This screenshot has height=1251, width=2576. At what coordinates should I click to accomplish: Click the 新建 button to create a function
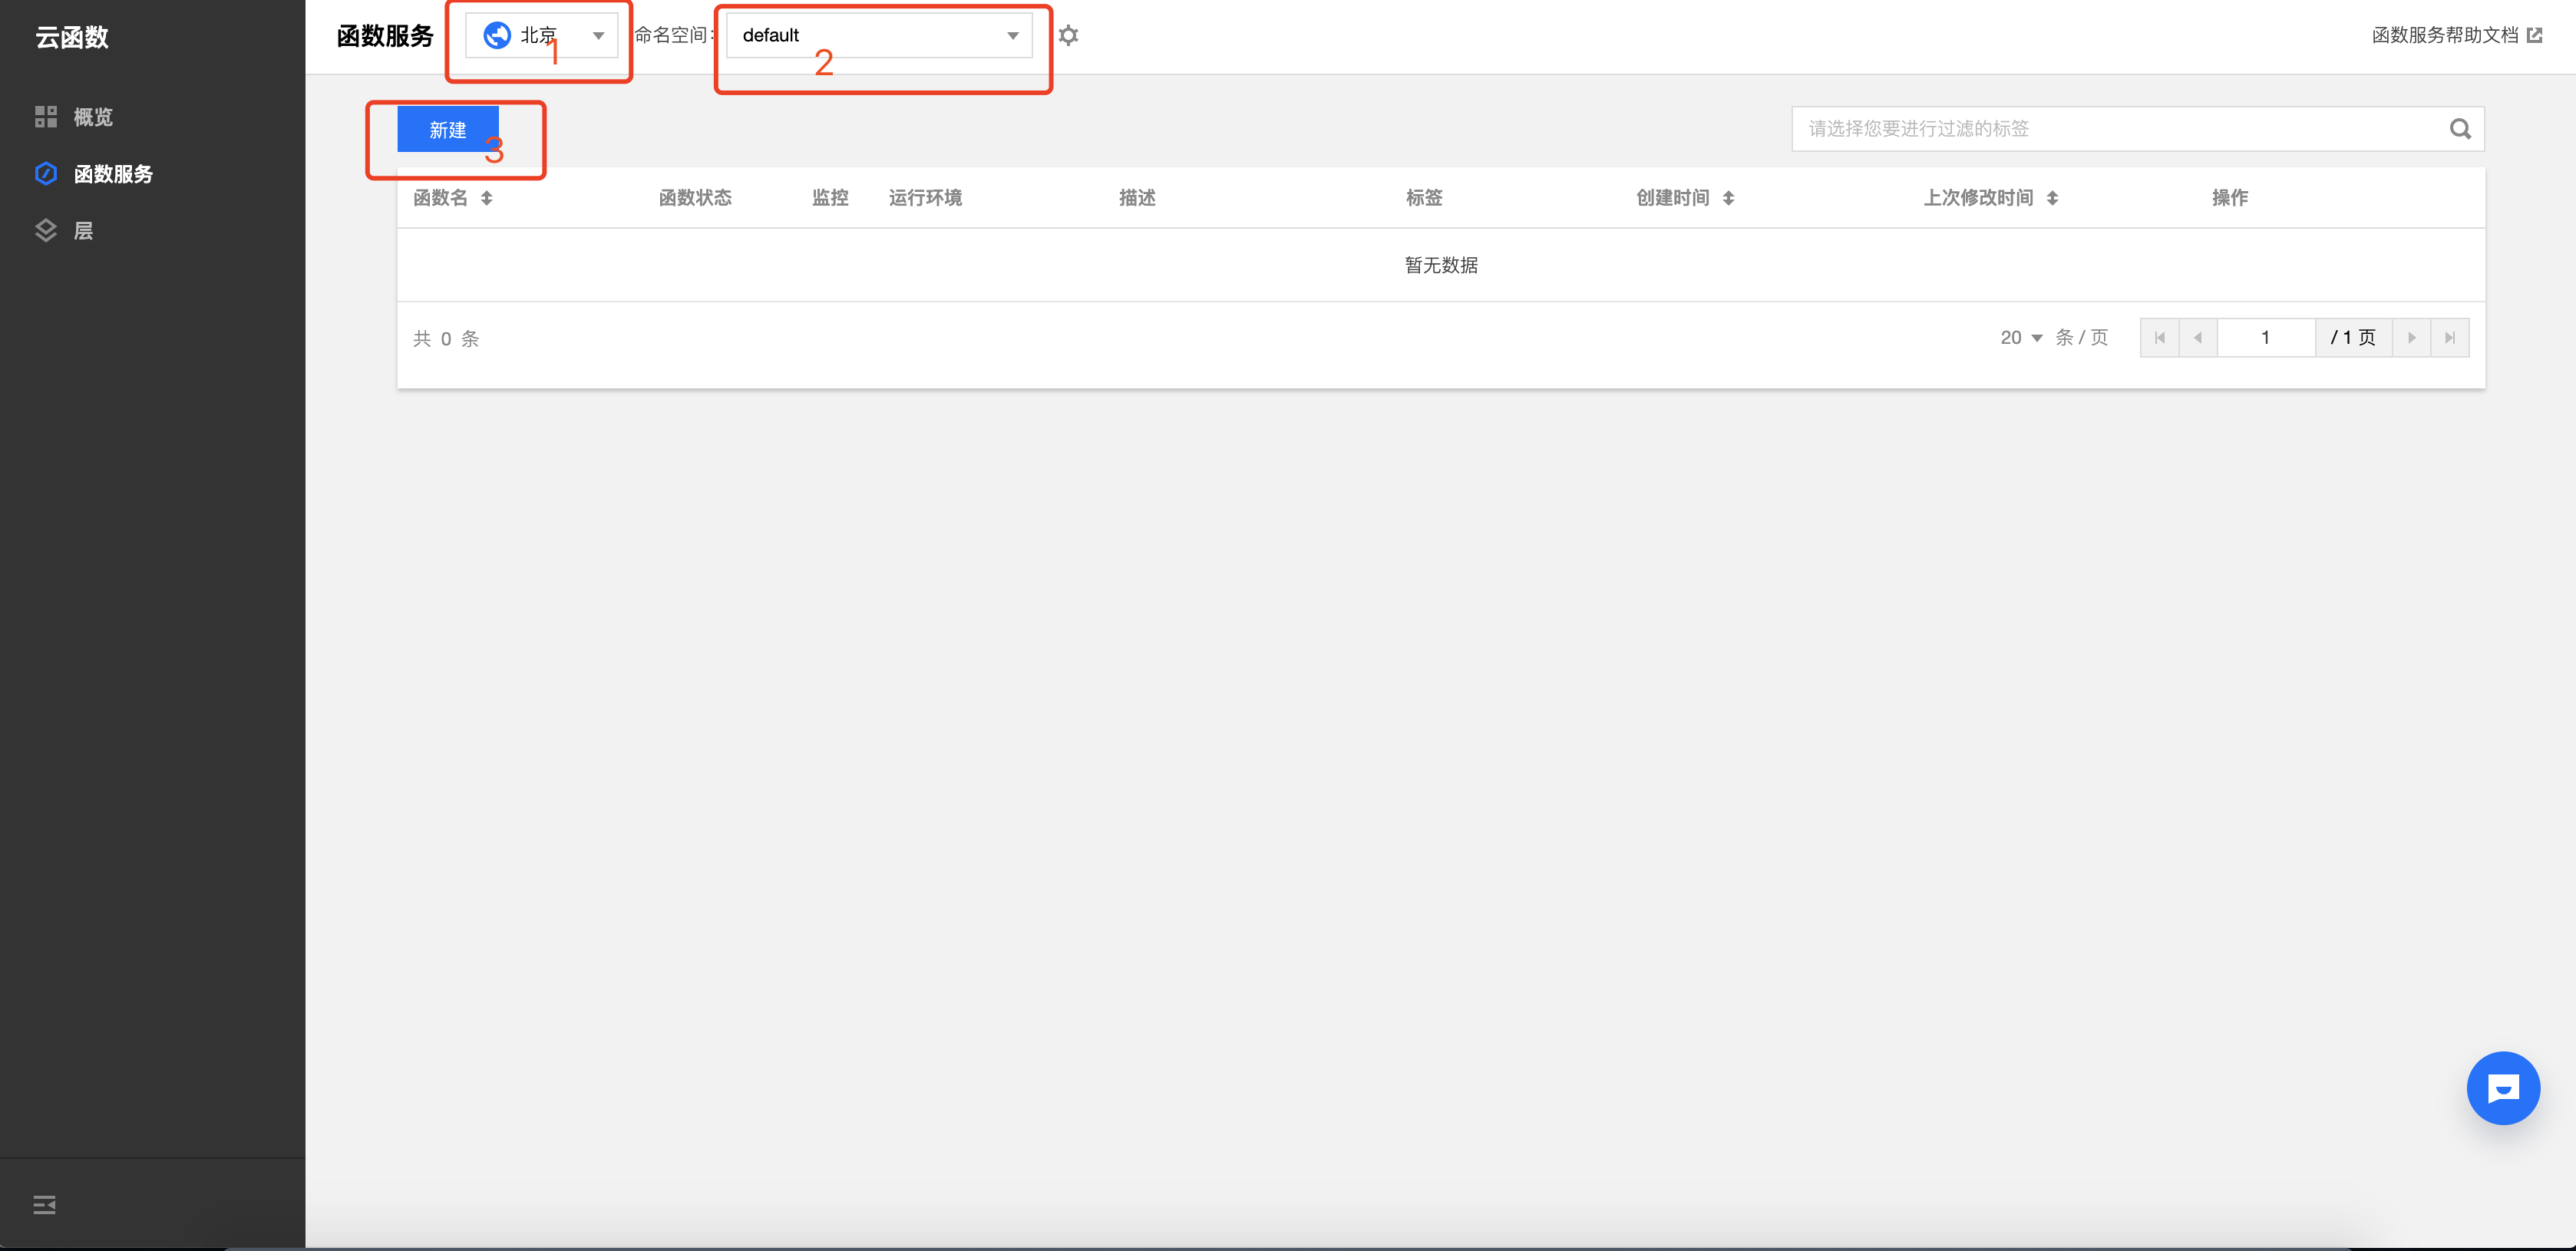coord(447,129)
